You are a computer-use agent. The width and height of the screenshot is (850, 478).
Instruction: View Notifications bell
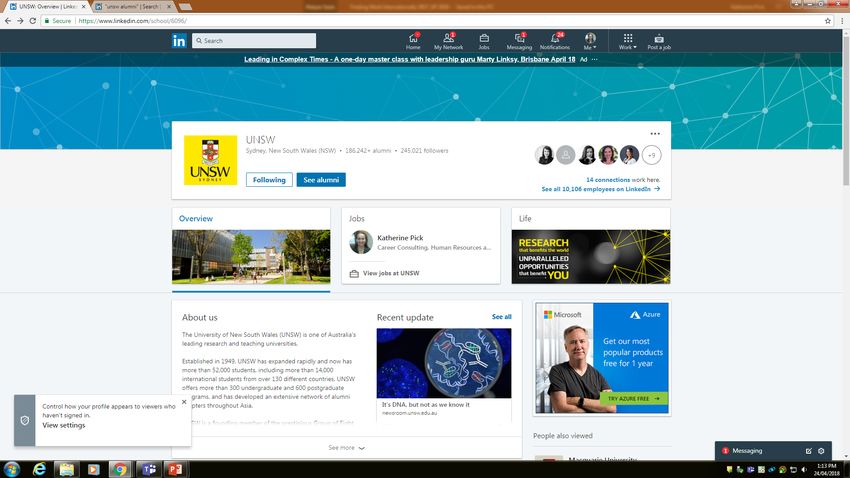pyautogui.click(x=555, y=41)
